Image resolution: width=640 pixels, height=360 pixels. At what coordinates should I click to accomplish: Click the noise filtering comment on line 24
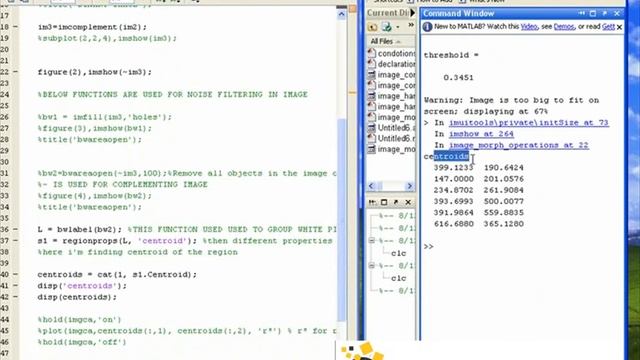(x=173, y=94)
